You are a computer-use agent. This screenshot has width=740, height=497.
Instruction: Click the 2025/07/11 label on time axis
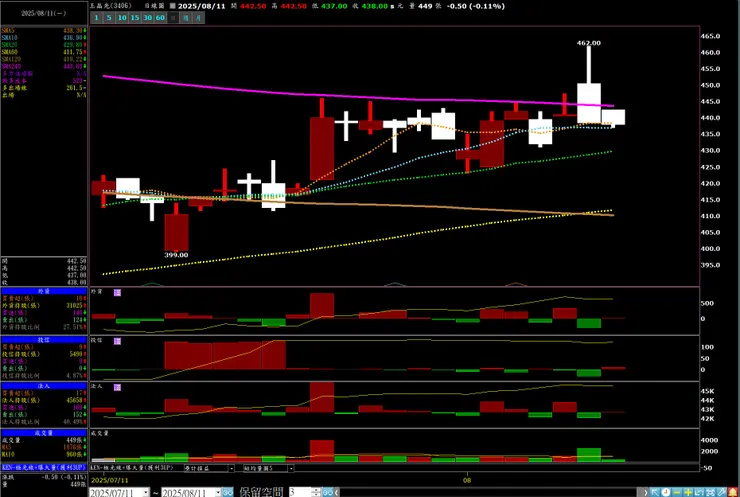click(109, 480)
